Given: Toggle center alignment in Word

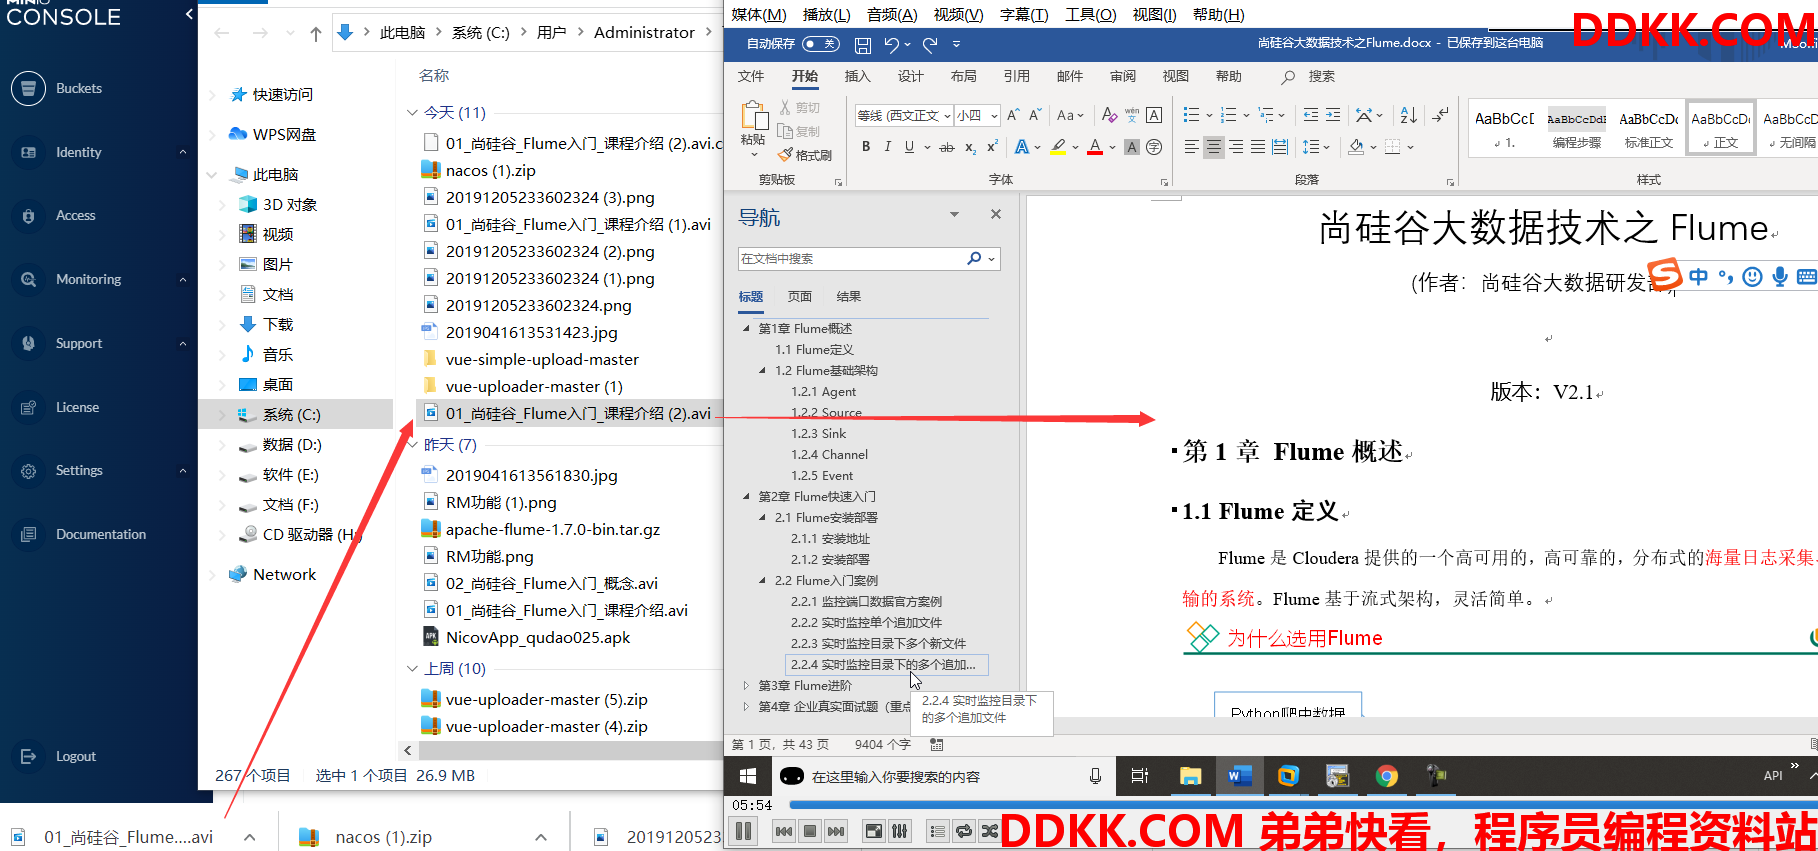Looking at the screenshot, I should [1213, 147].
